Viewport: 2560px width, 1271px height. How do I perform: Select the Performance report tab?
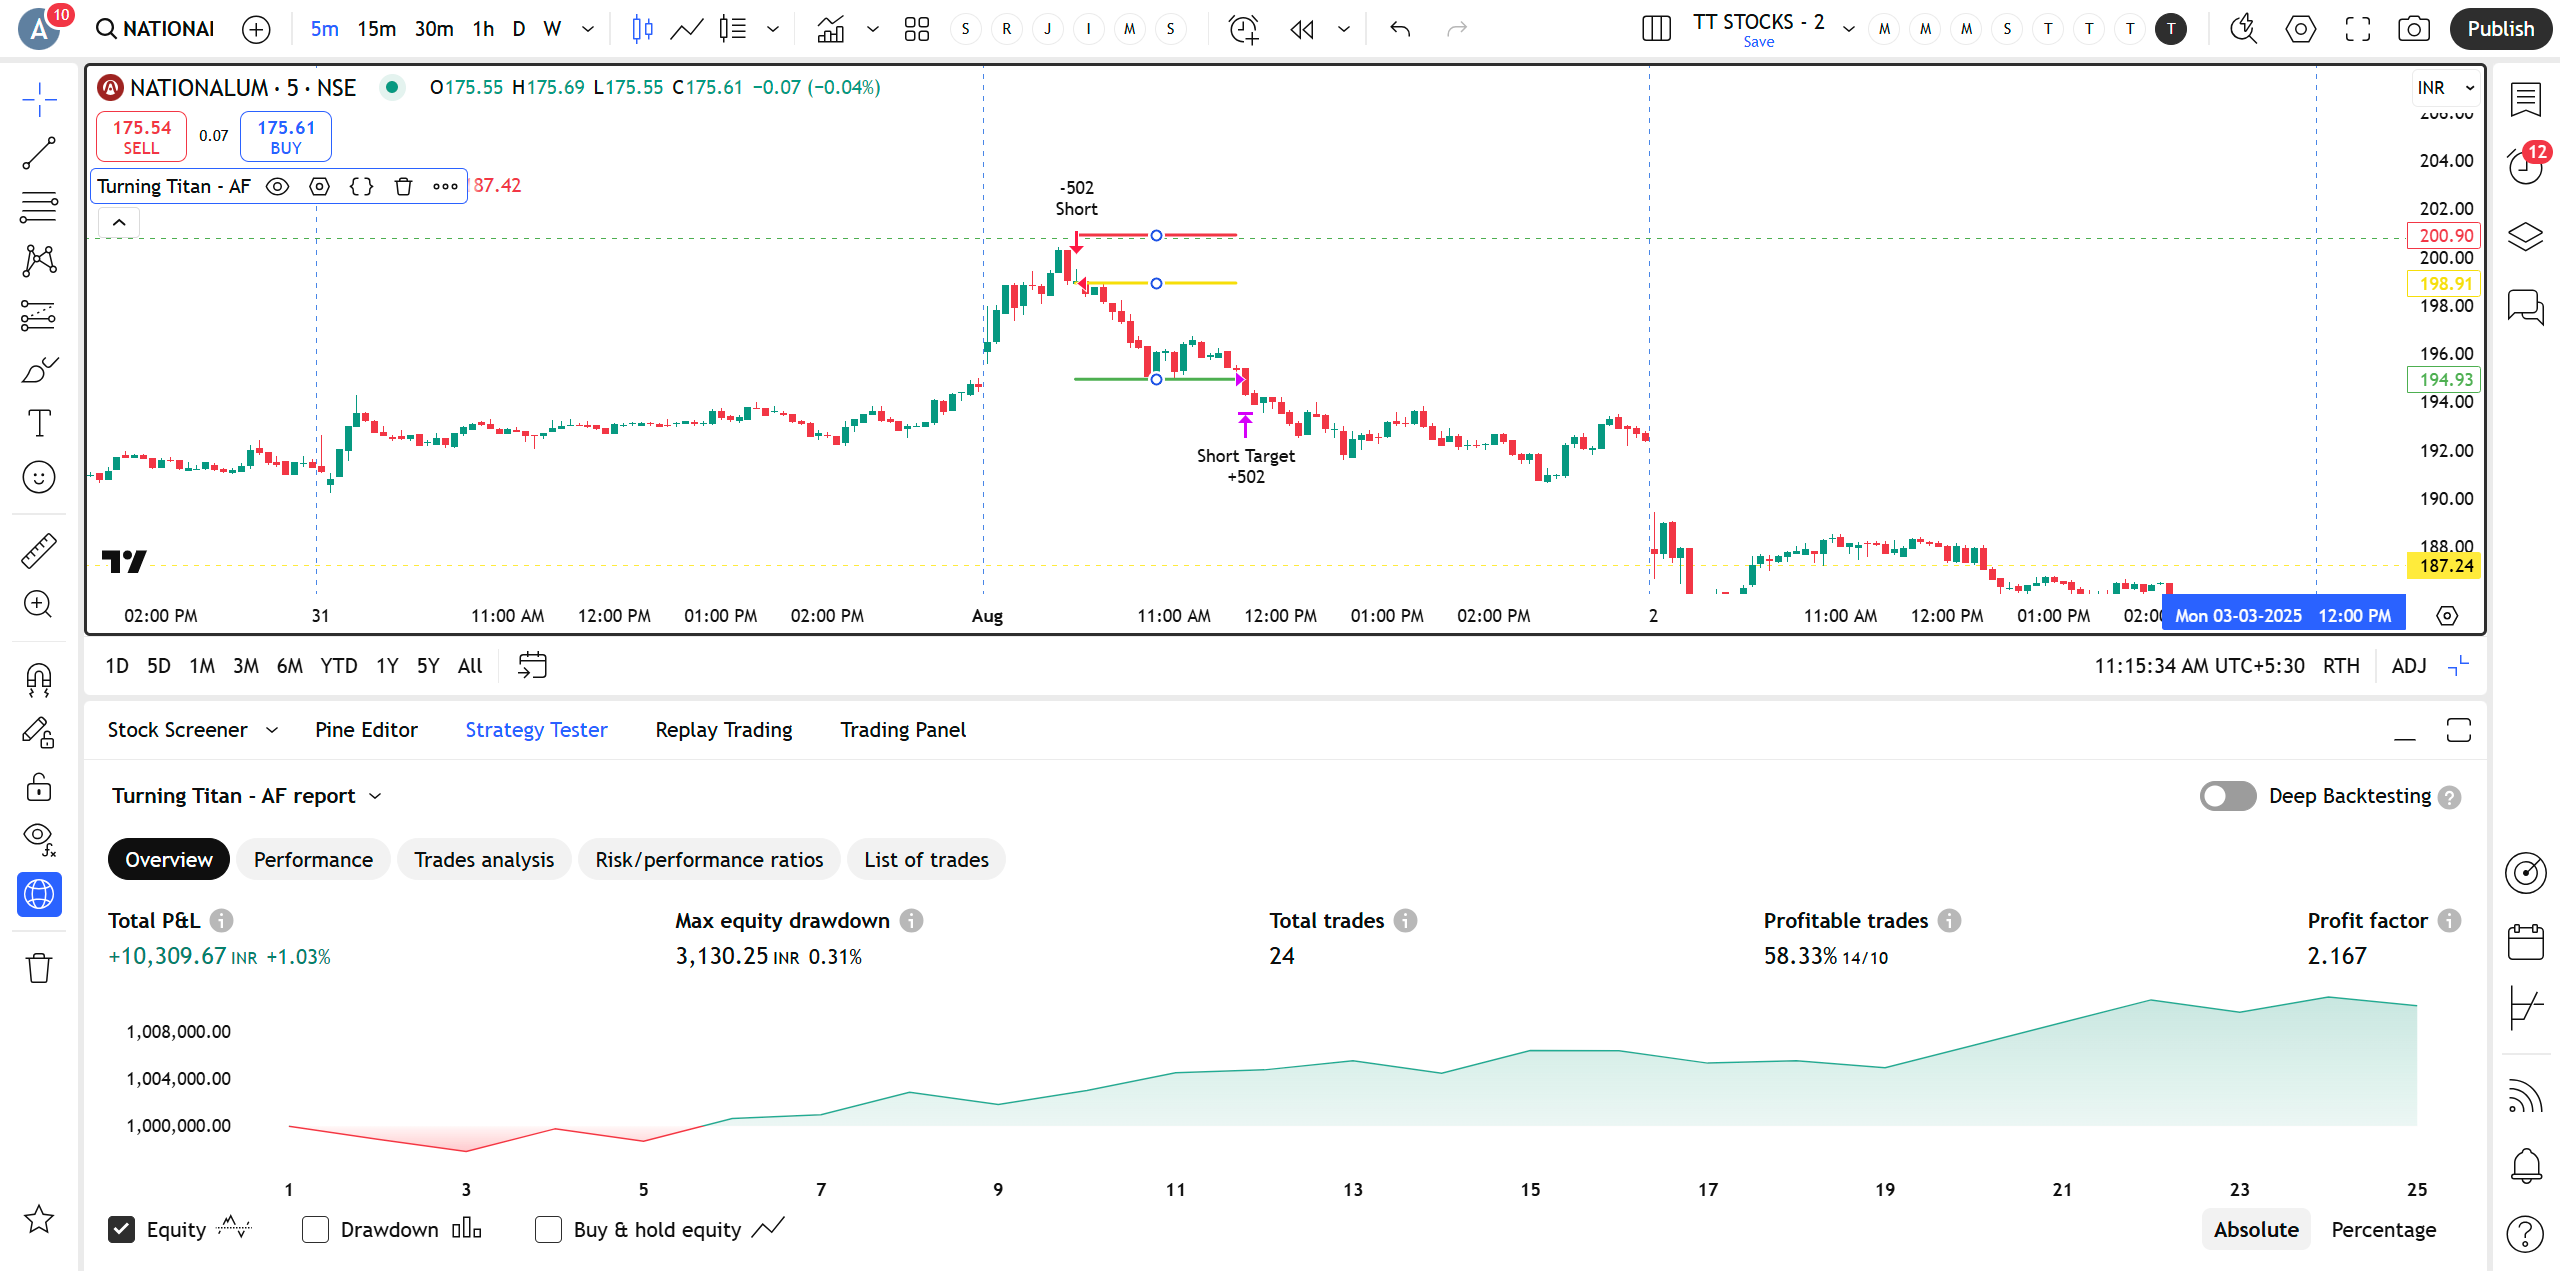(313, 859)
